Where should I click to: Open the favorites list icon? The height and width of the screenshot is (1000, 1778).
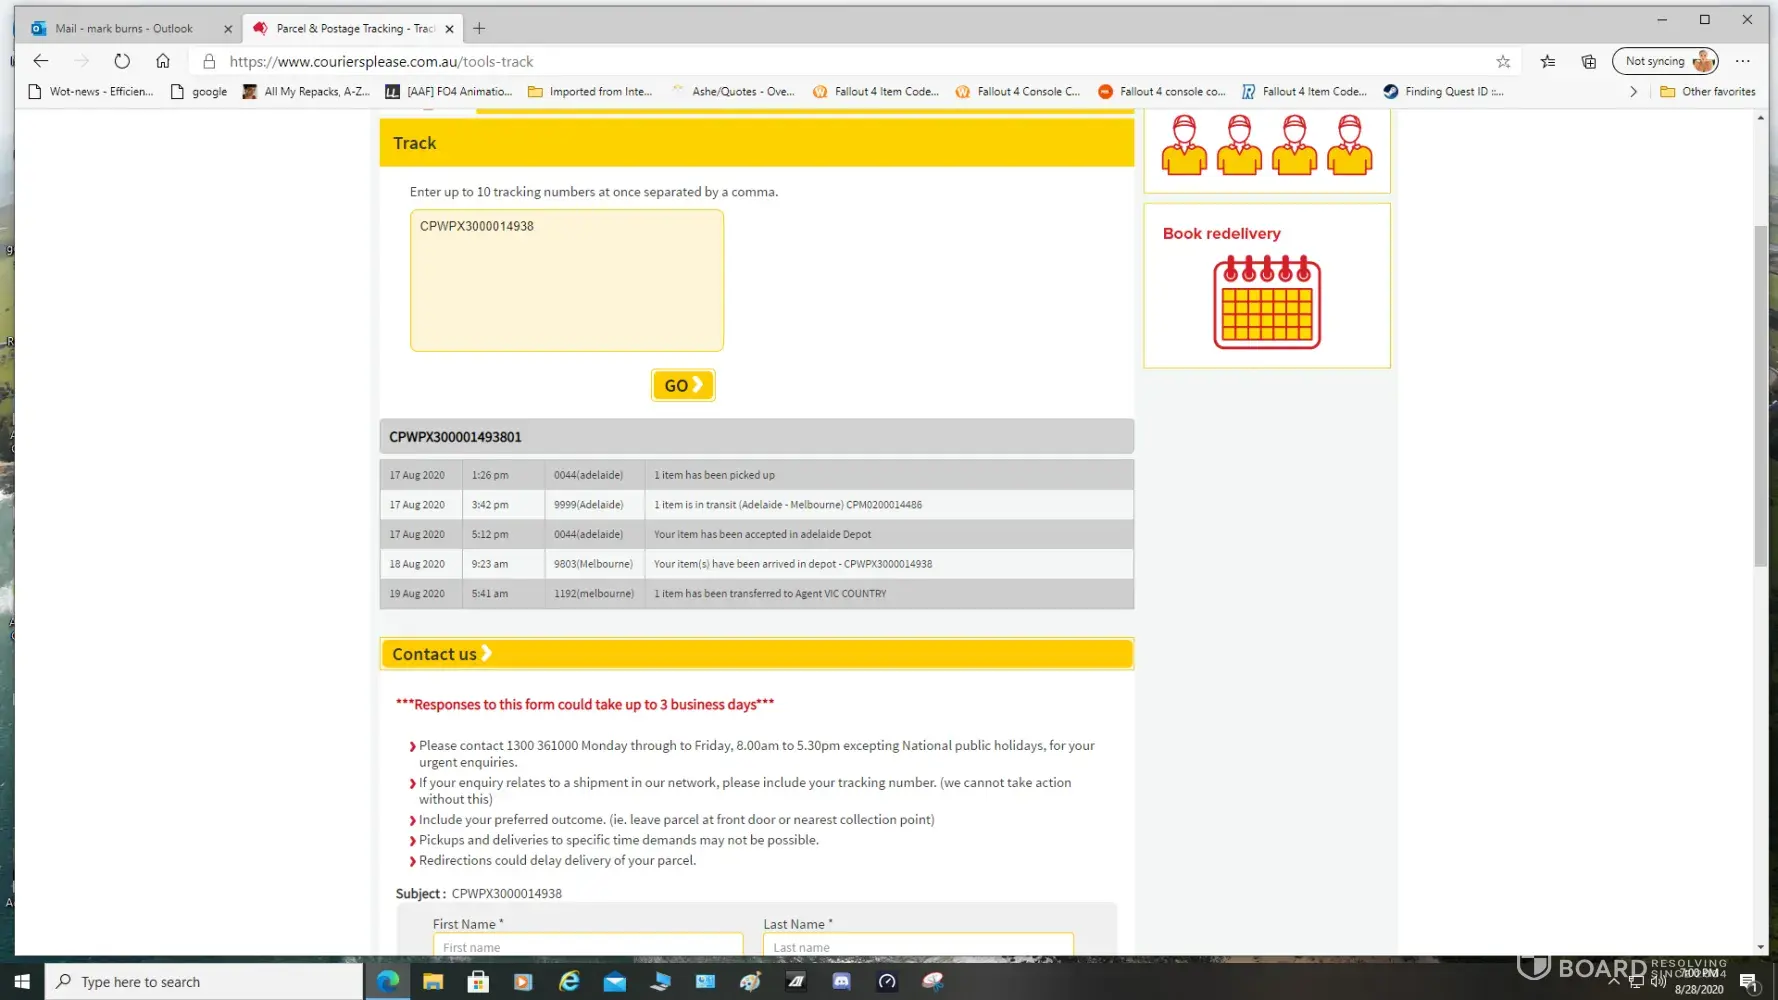coord(1547,61)
